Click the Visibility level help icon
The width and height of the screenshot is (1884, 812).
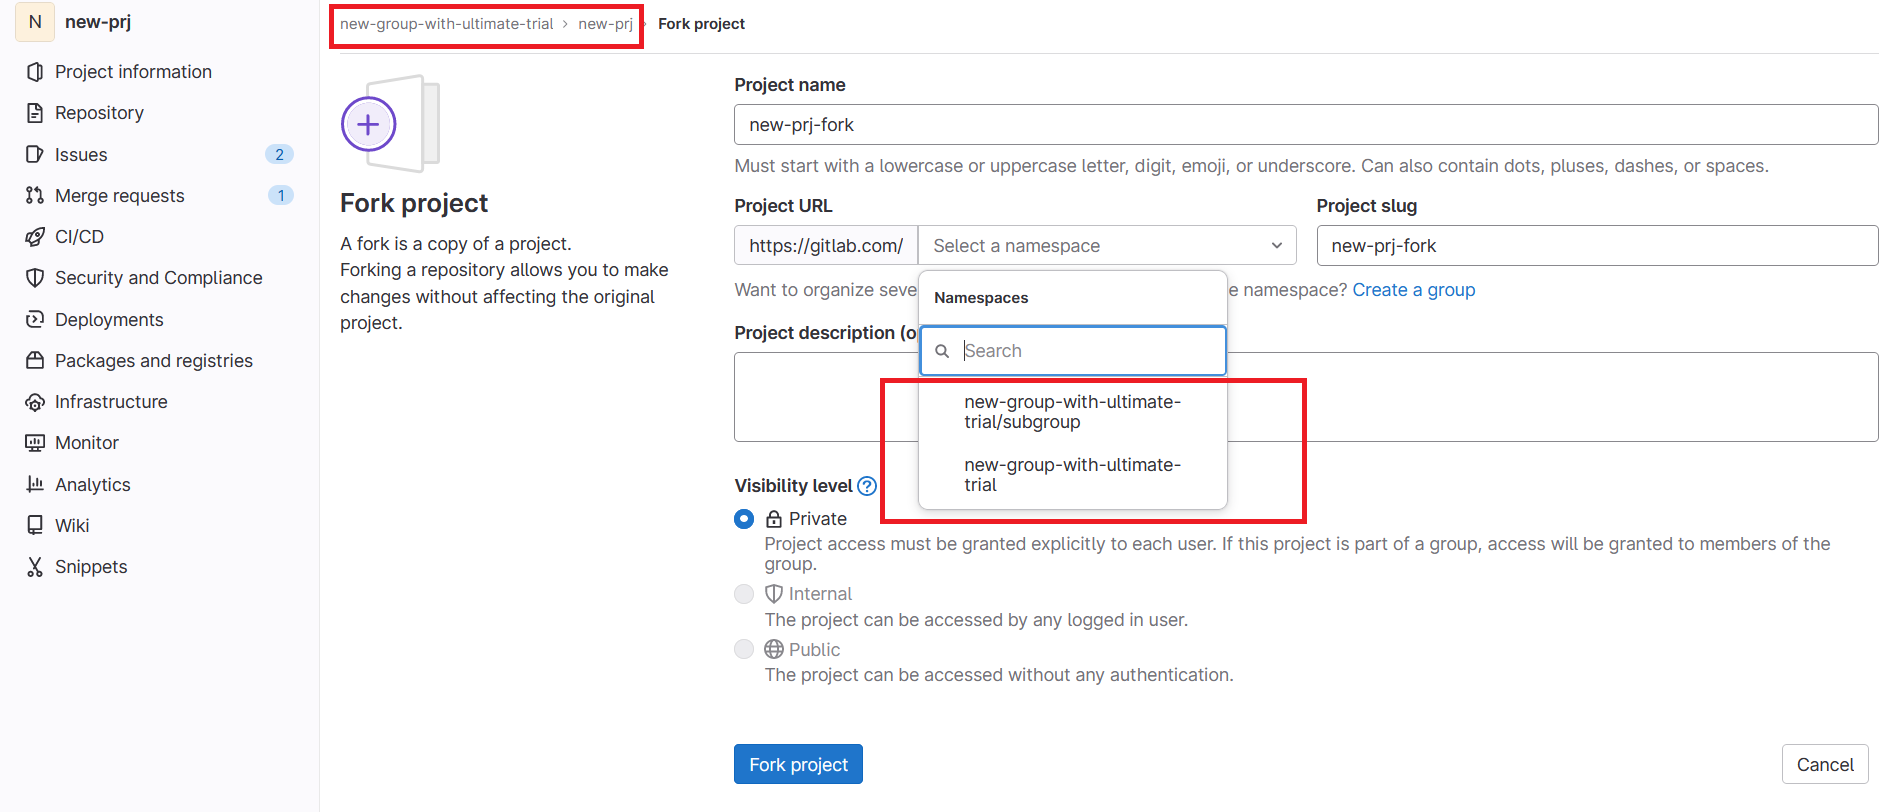(x=867, y=486)
